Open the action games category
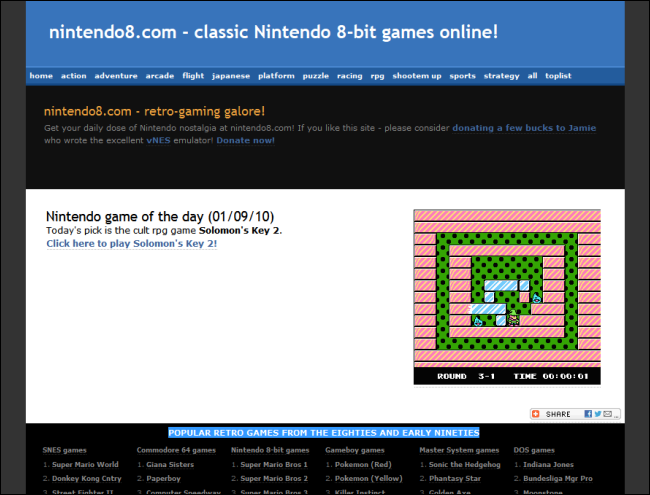Screen dimensions: 650x495 tap(74, 76)
